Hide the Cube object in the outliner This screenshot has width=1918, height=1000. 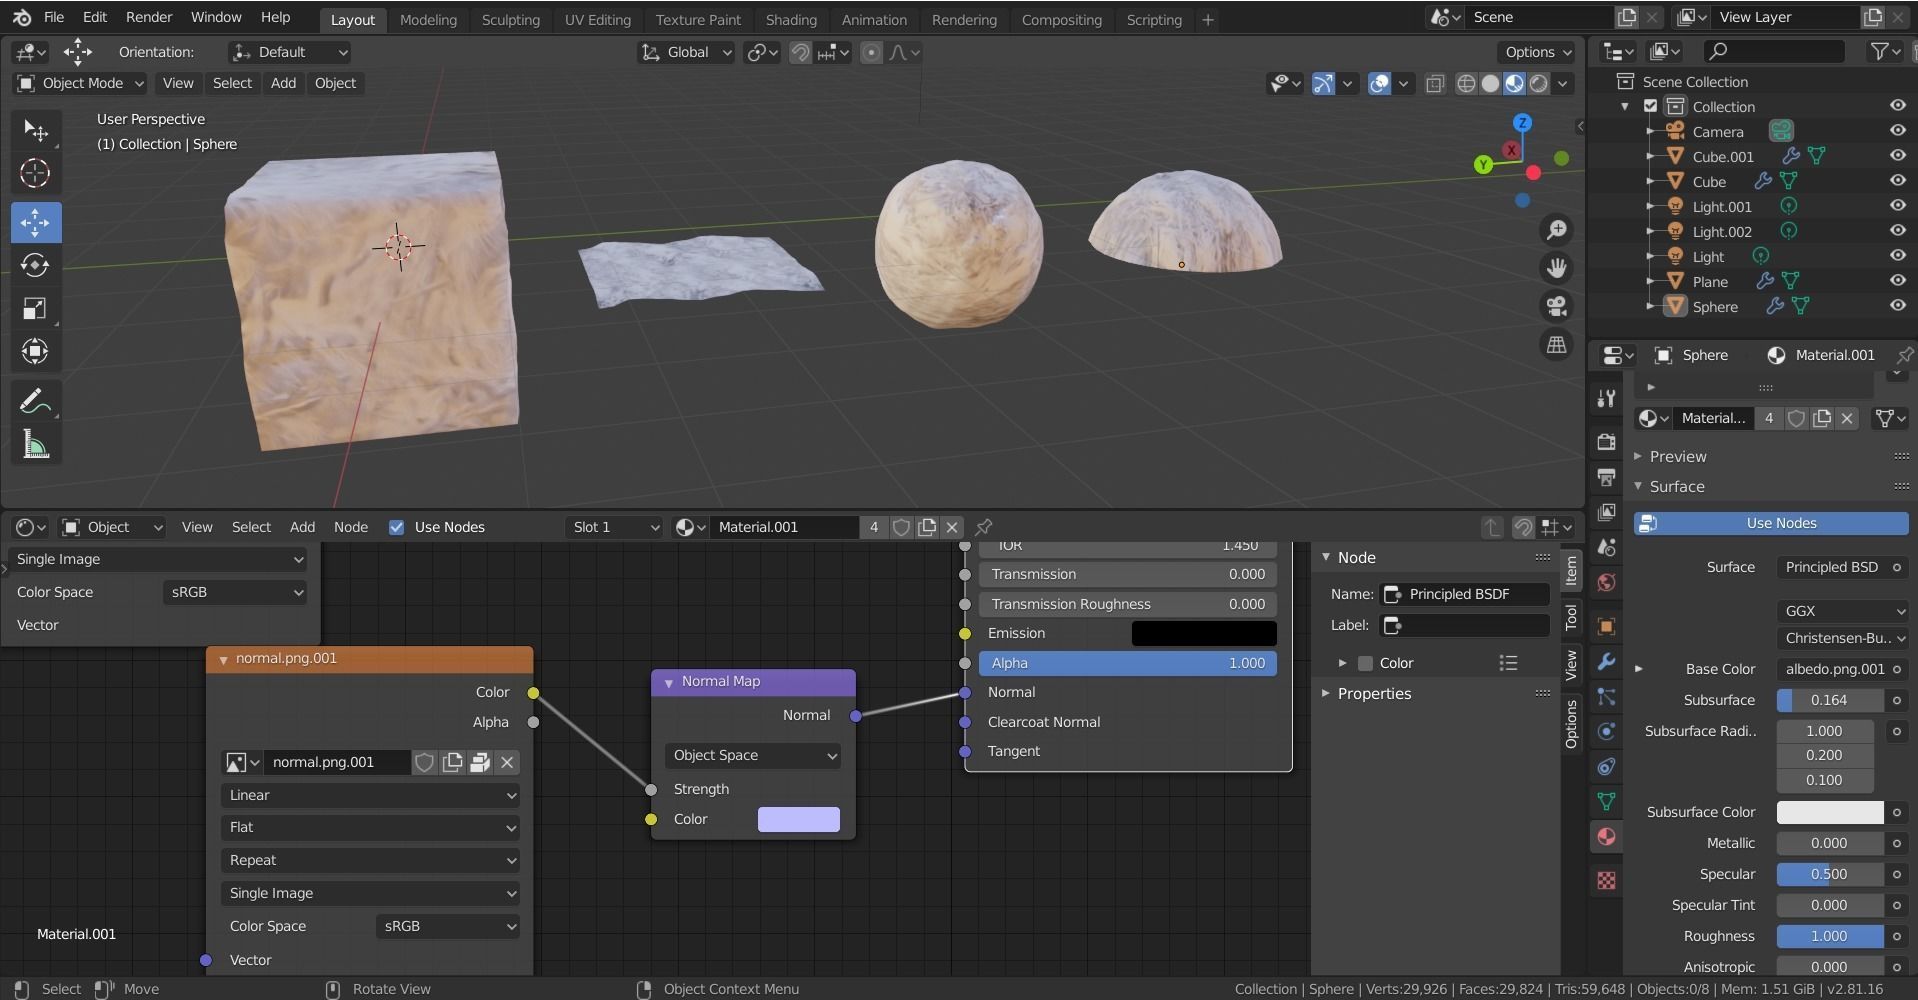1897,181
